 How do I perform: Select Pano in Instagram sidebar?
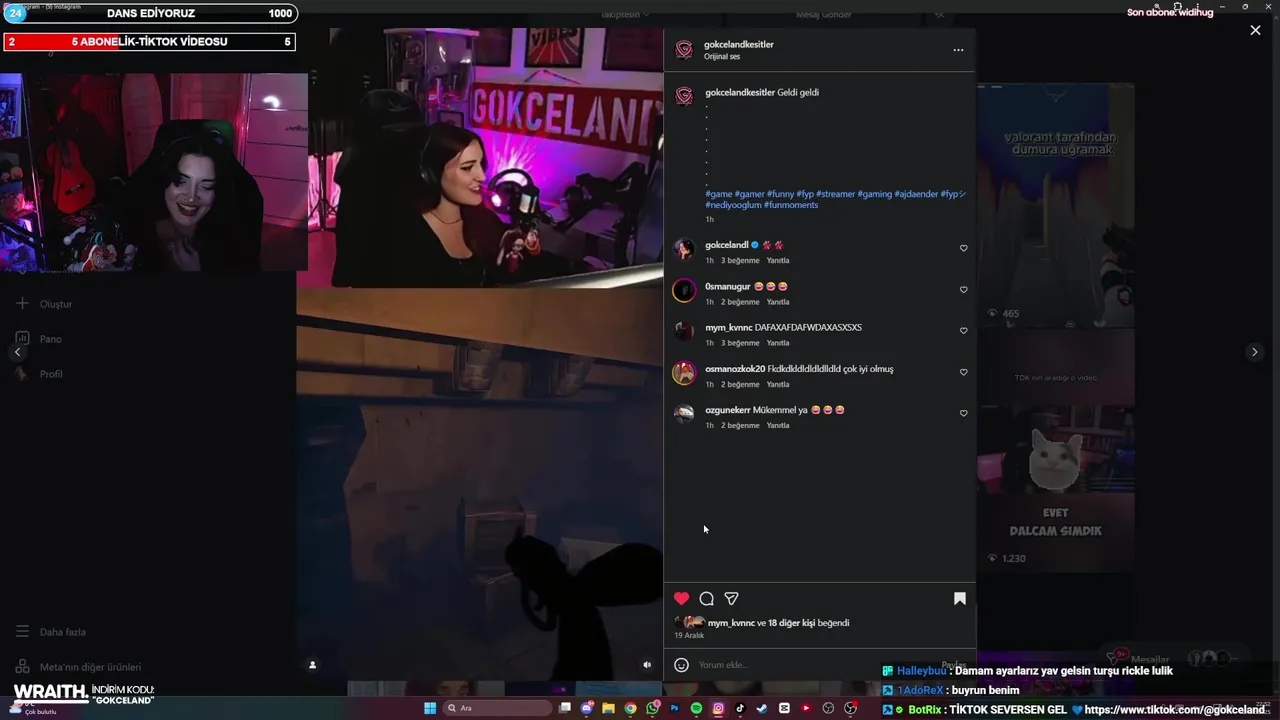(40, 339)
